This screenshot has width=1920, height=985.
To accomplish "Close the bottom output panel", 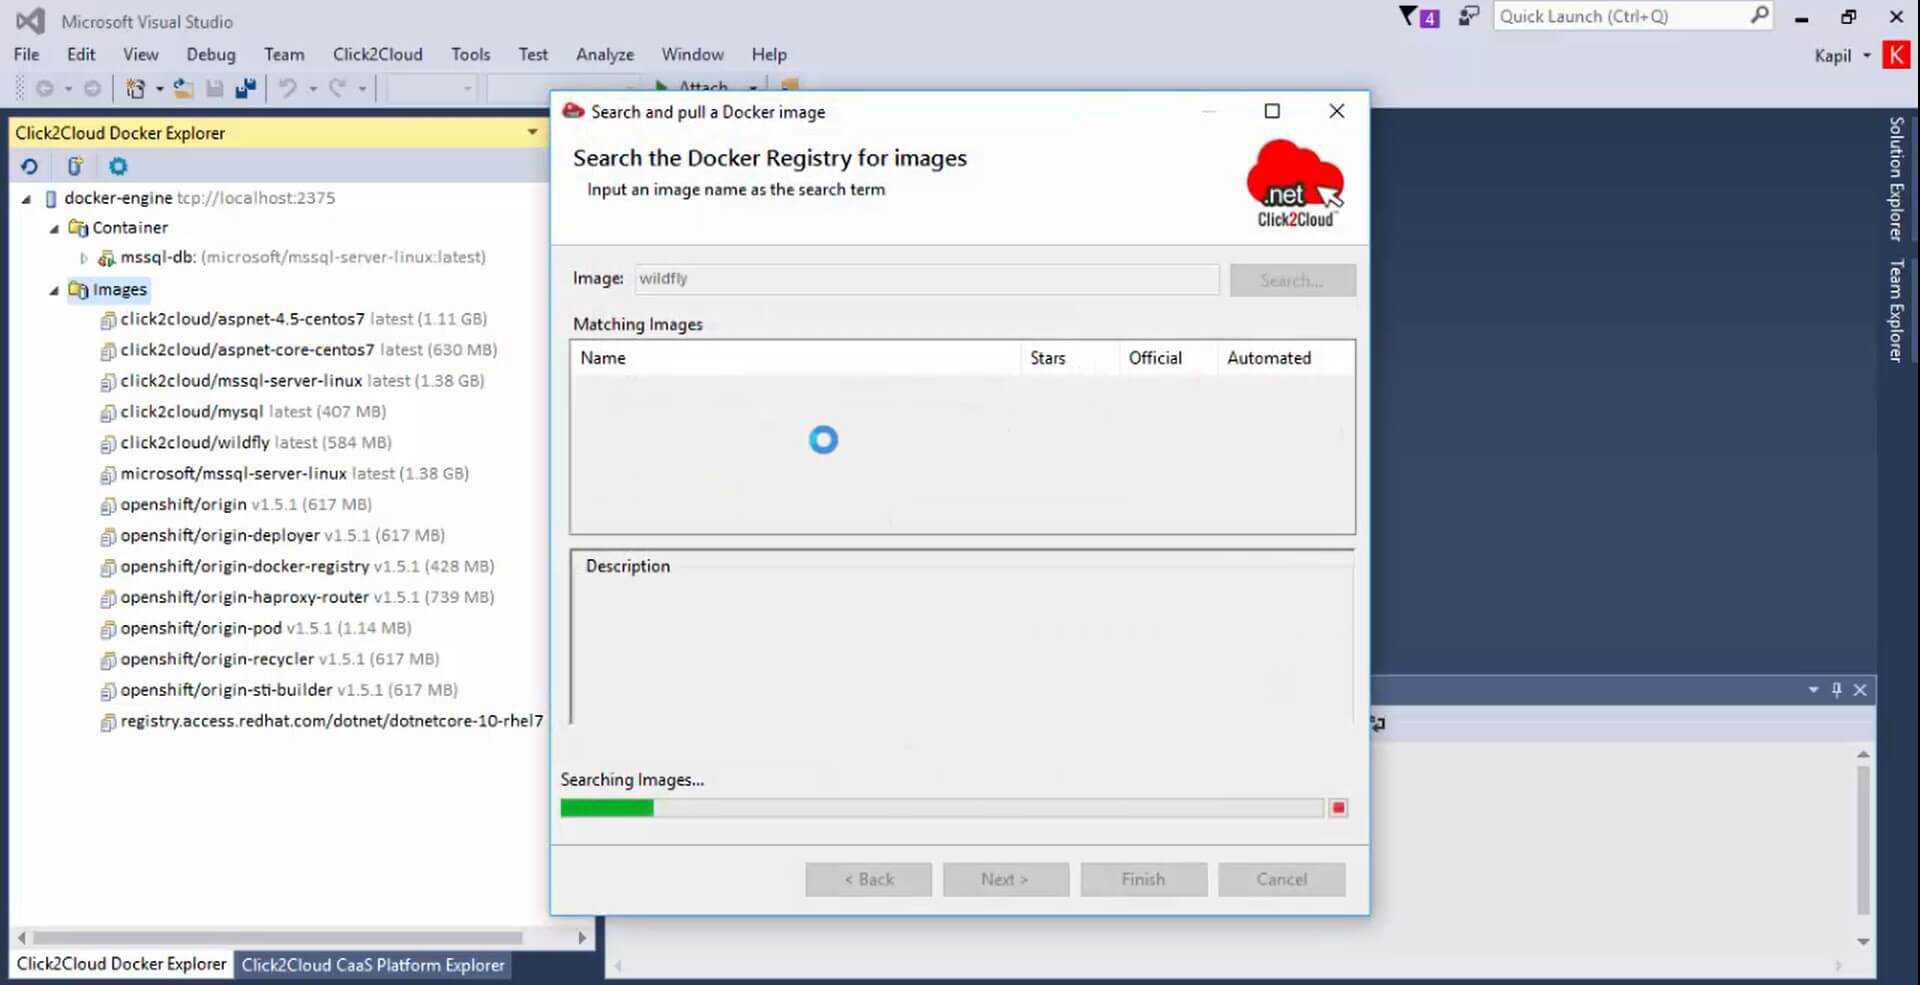I will 1860,690.
